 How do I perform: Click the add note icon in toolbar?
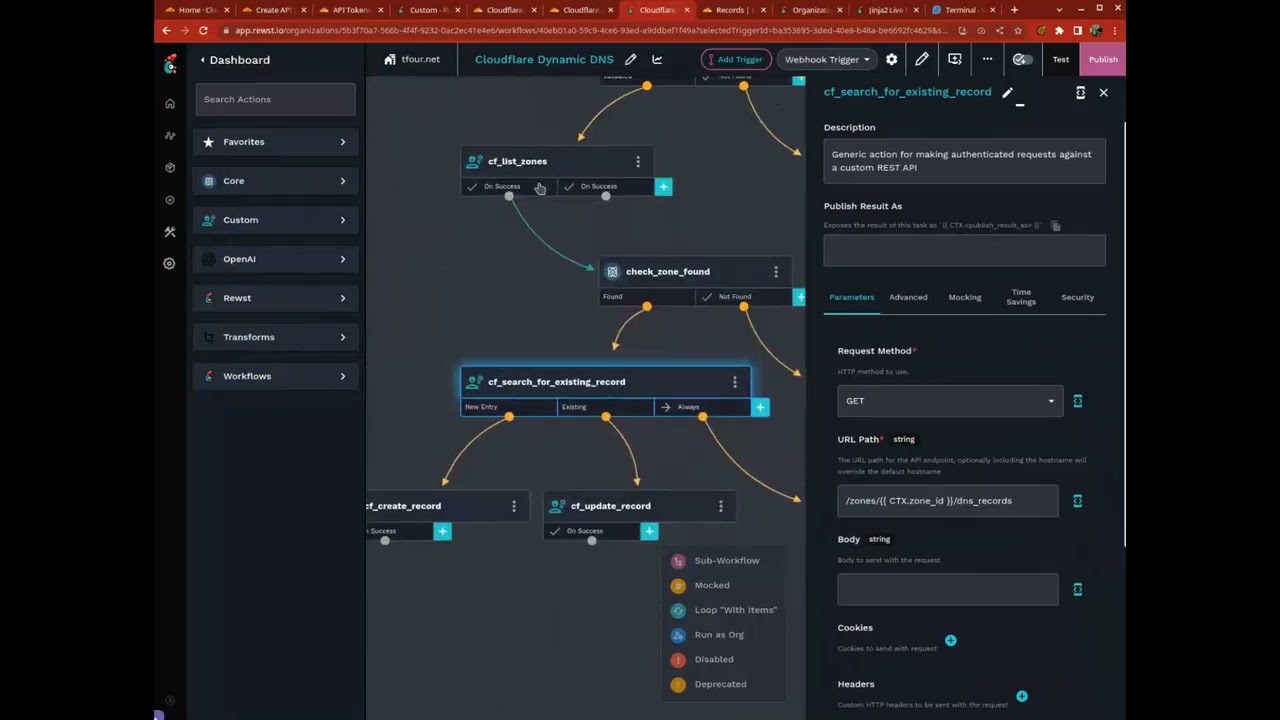954,59
